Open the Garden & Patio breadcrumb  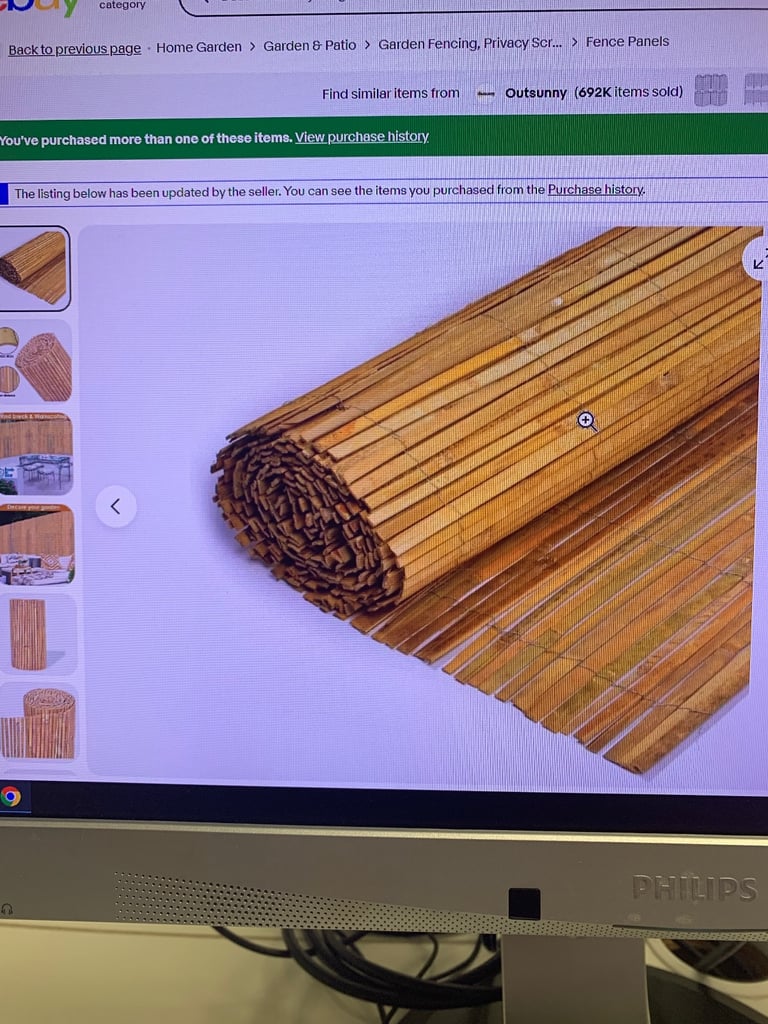click(310, 46)
